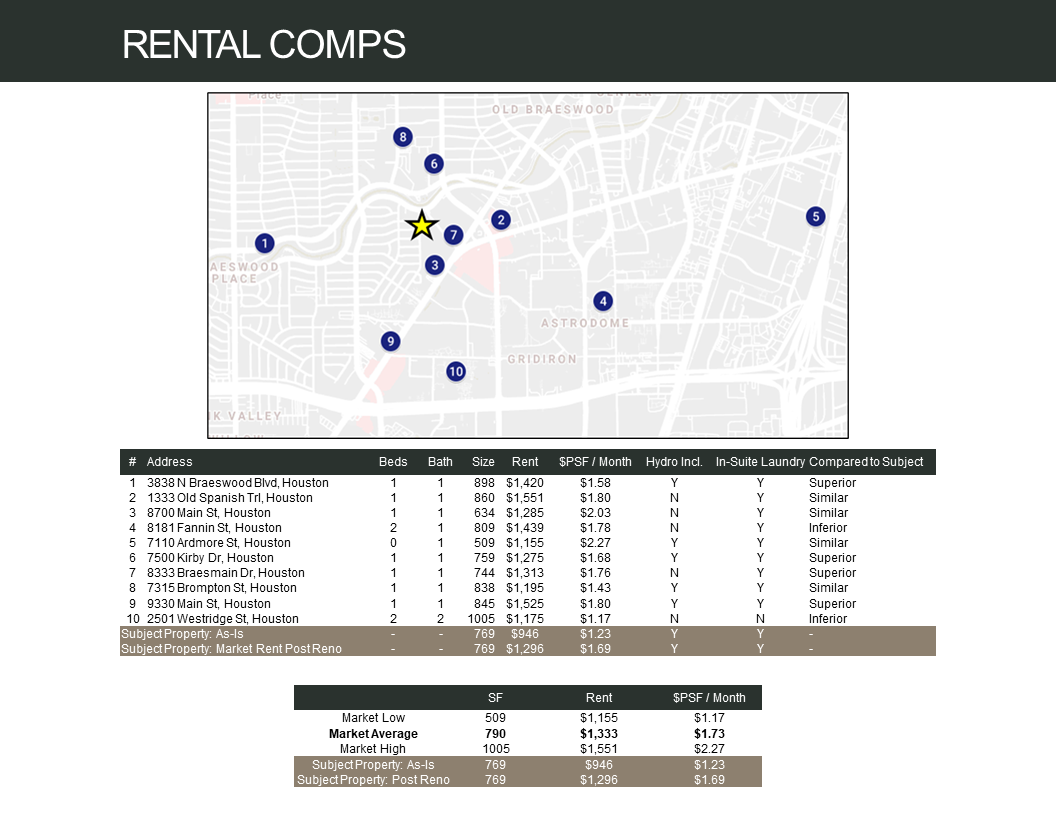The height and width of the screenshot is (816, 1056).
Task: Select map pin number 3
Action: point(434,265)
